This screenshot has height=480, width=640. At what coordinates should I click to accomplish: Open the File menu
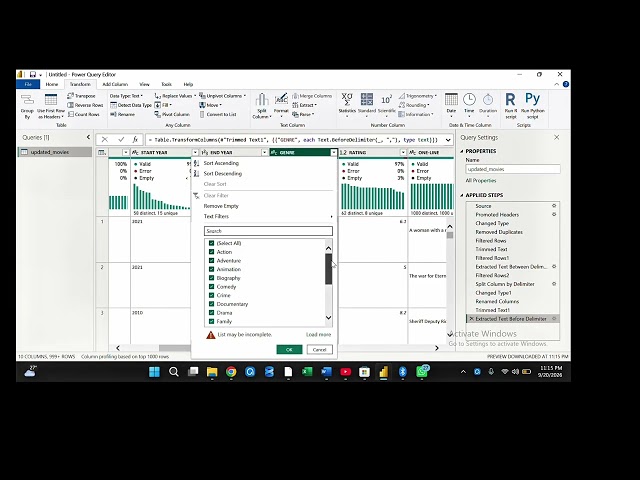[x=28, y=84]
